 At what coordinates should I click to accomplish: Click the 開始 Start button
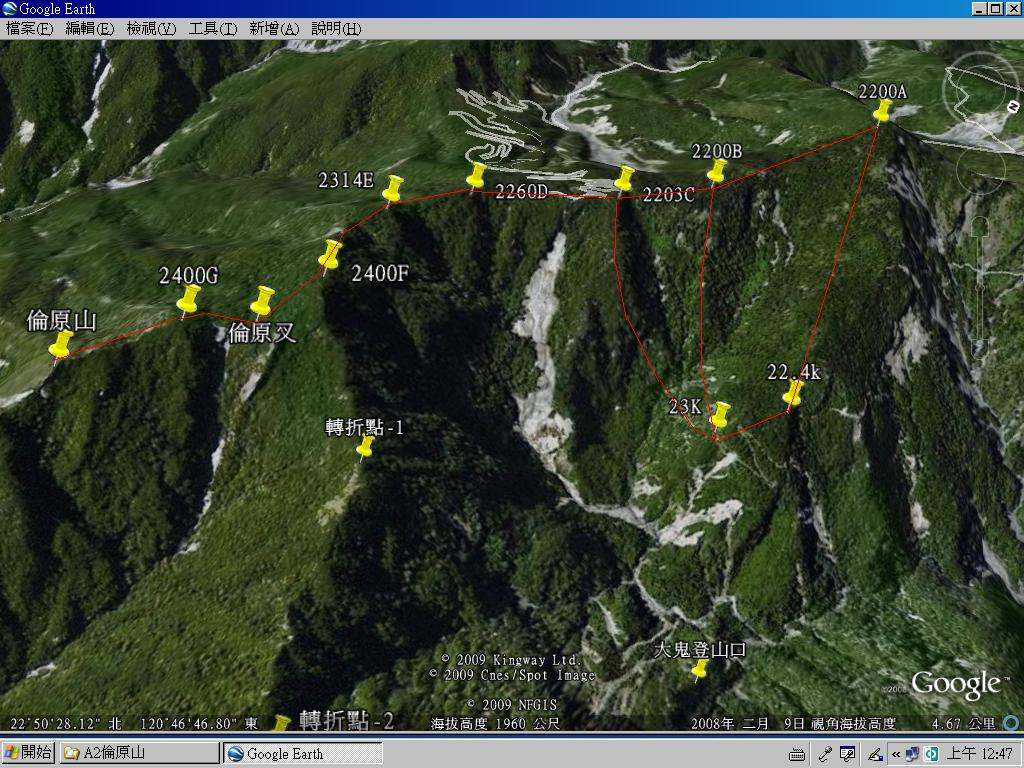coord(28,753)
